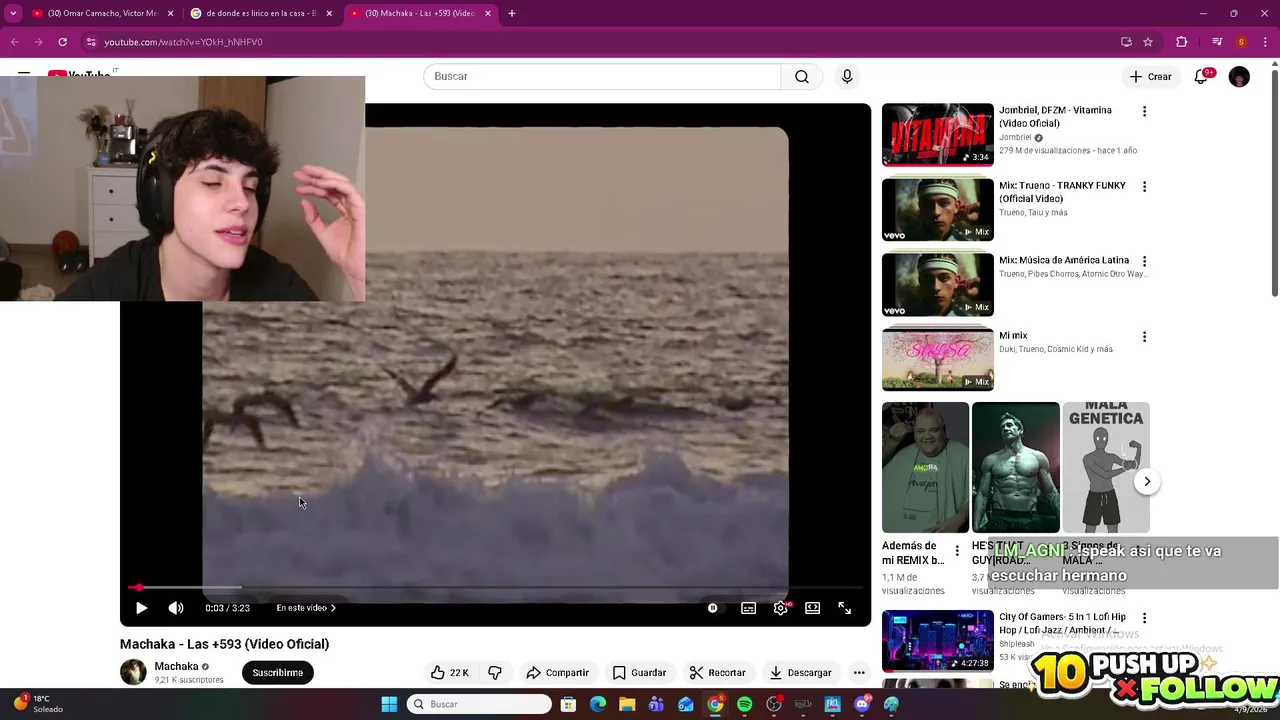Open a new browser tab
Viewport: 1280px width, 720px height.
[x=511, y=13]
